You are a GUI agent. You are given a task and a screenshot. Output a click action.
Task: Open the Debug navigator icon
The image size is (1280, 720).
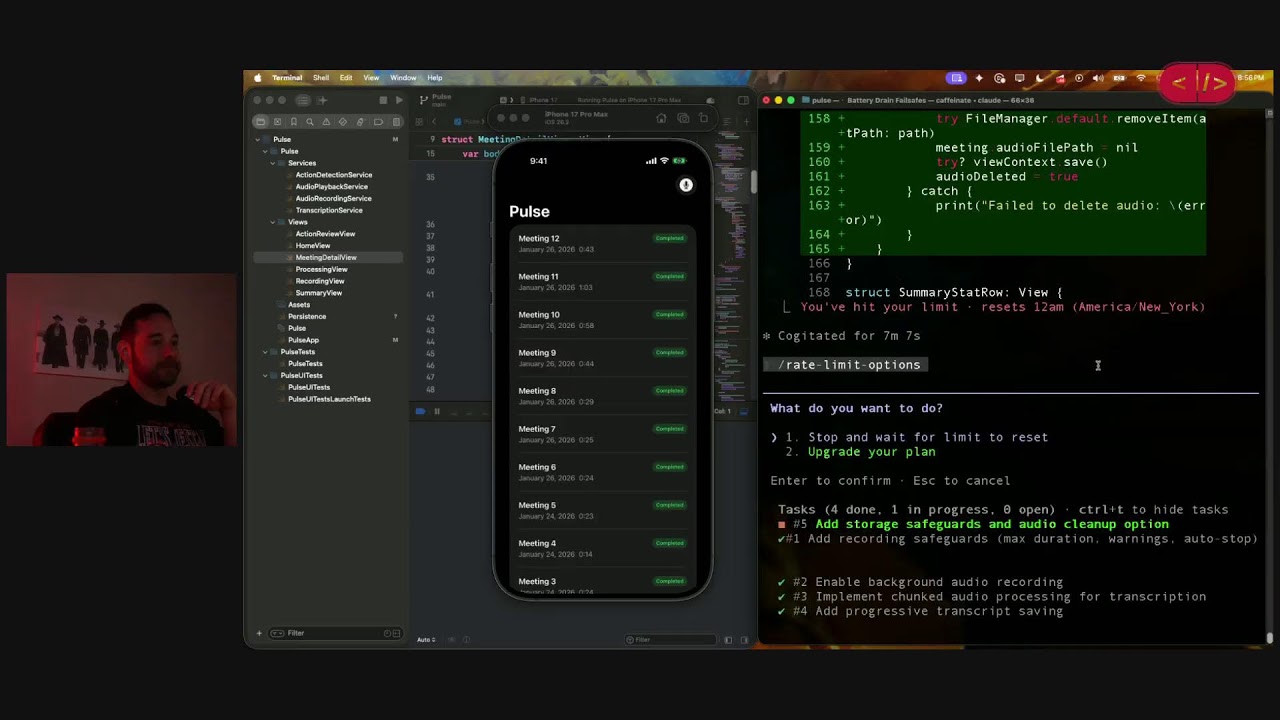360,122
